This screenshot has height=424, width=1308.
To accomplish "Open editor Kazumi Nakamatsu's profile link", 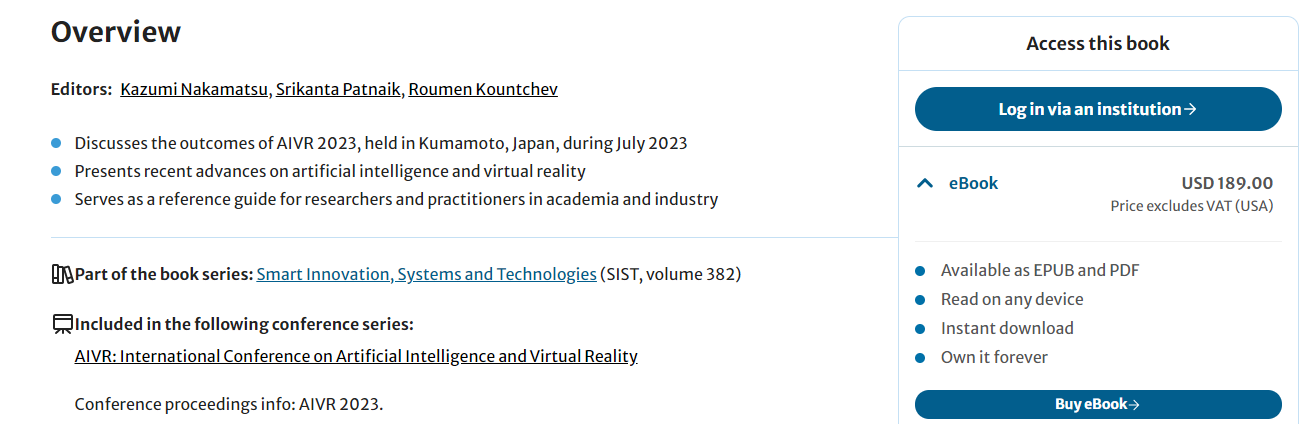I will click(x=195, y=89).
